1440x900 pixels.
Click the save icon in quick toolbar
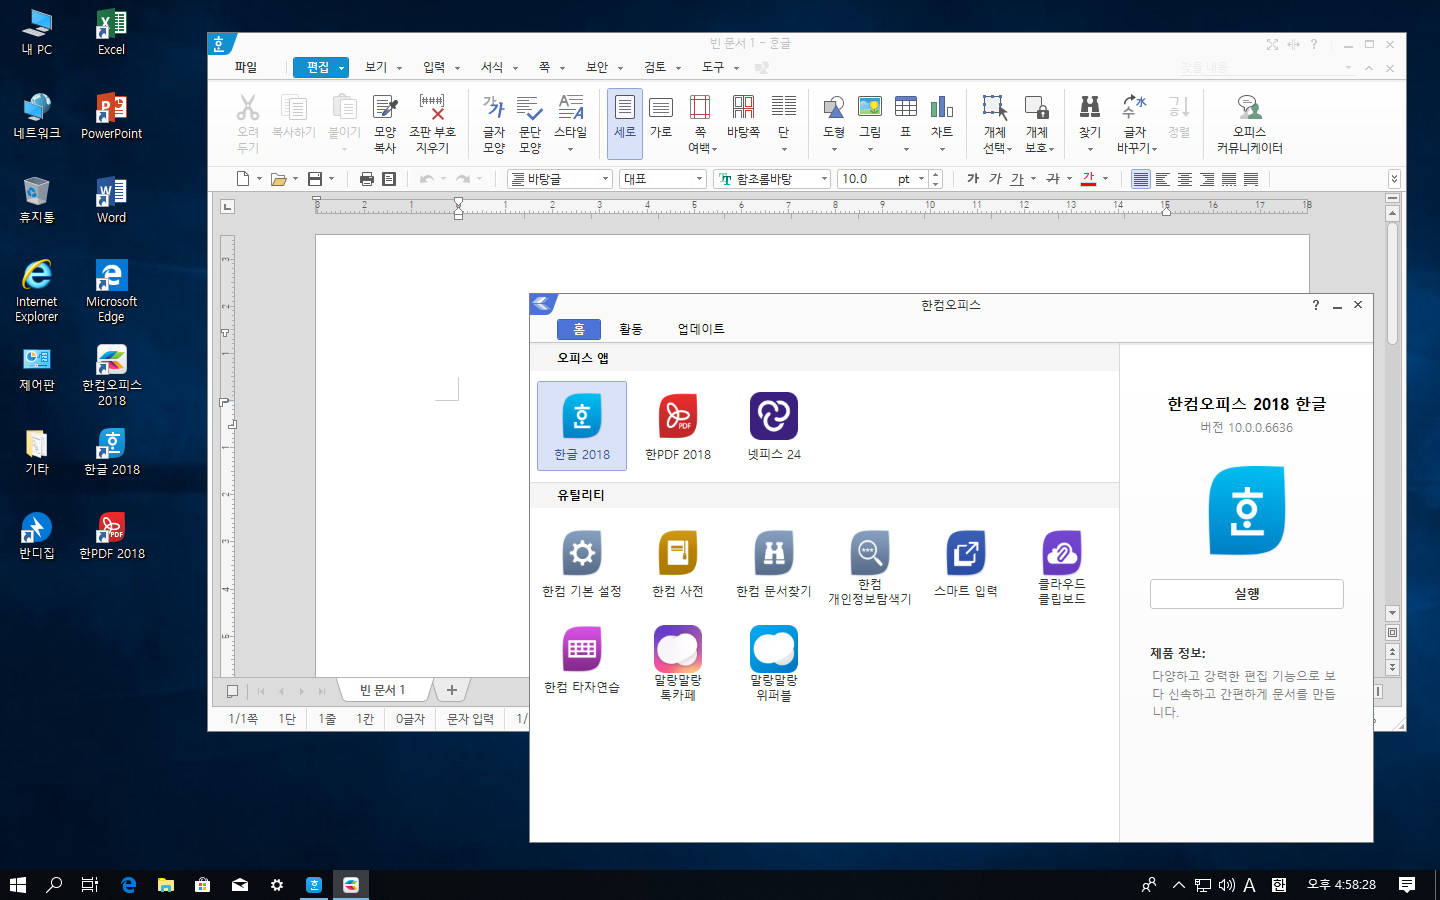315,179
